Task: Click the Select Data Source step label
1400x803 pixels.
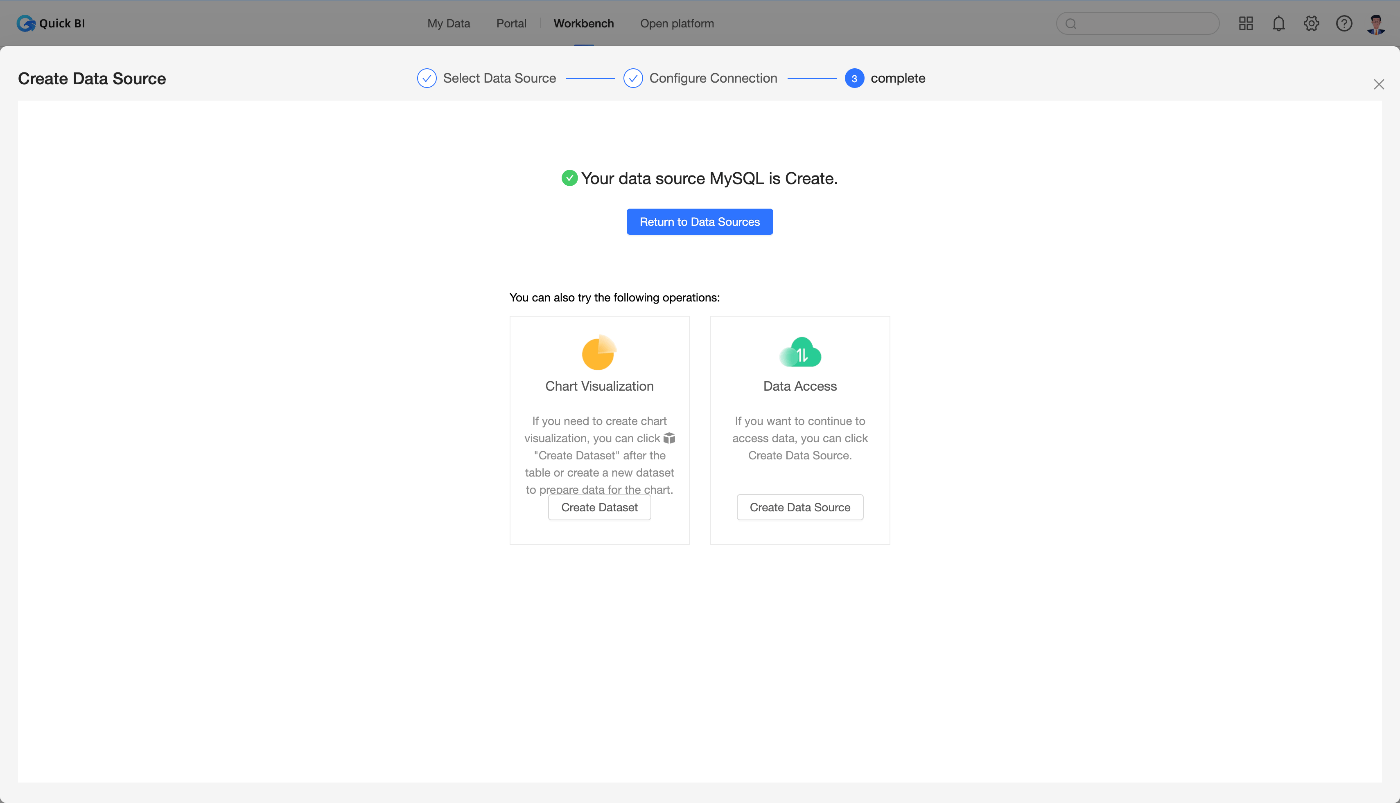Action: (x=500, y=78)
